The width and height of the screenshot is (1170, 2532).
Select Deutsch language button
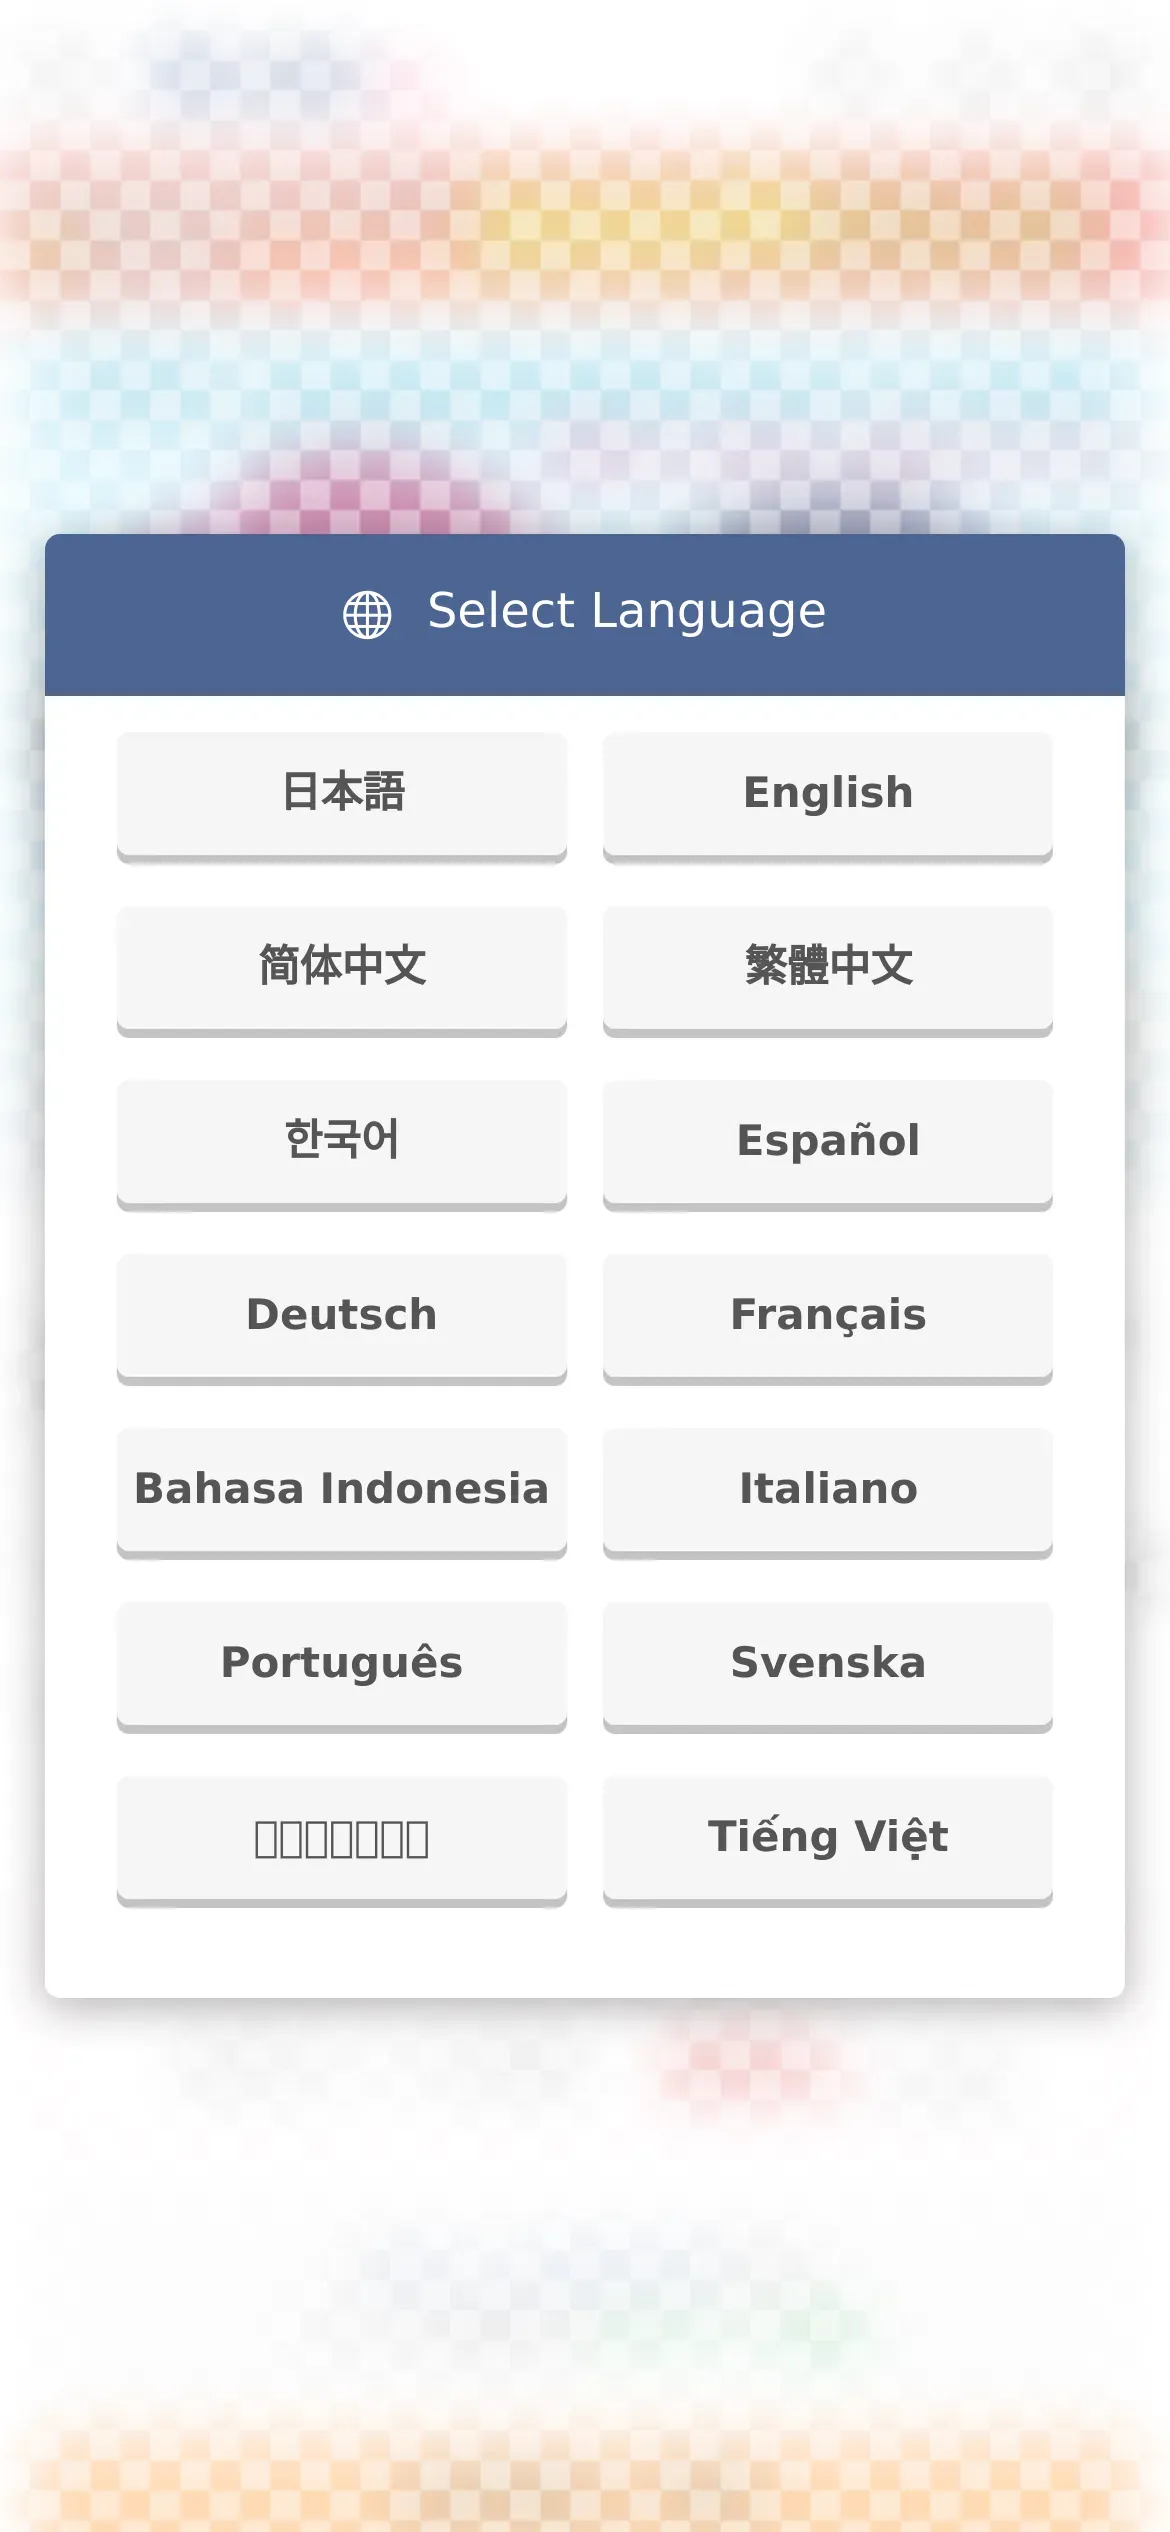coord(342,1319)
